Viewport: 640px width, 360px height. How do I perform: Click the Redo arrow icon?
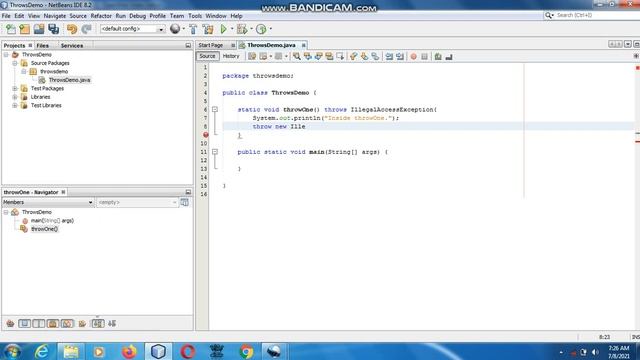point(86,29)
